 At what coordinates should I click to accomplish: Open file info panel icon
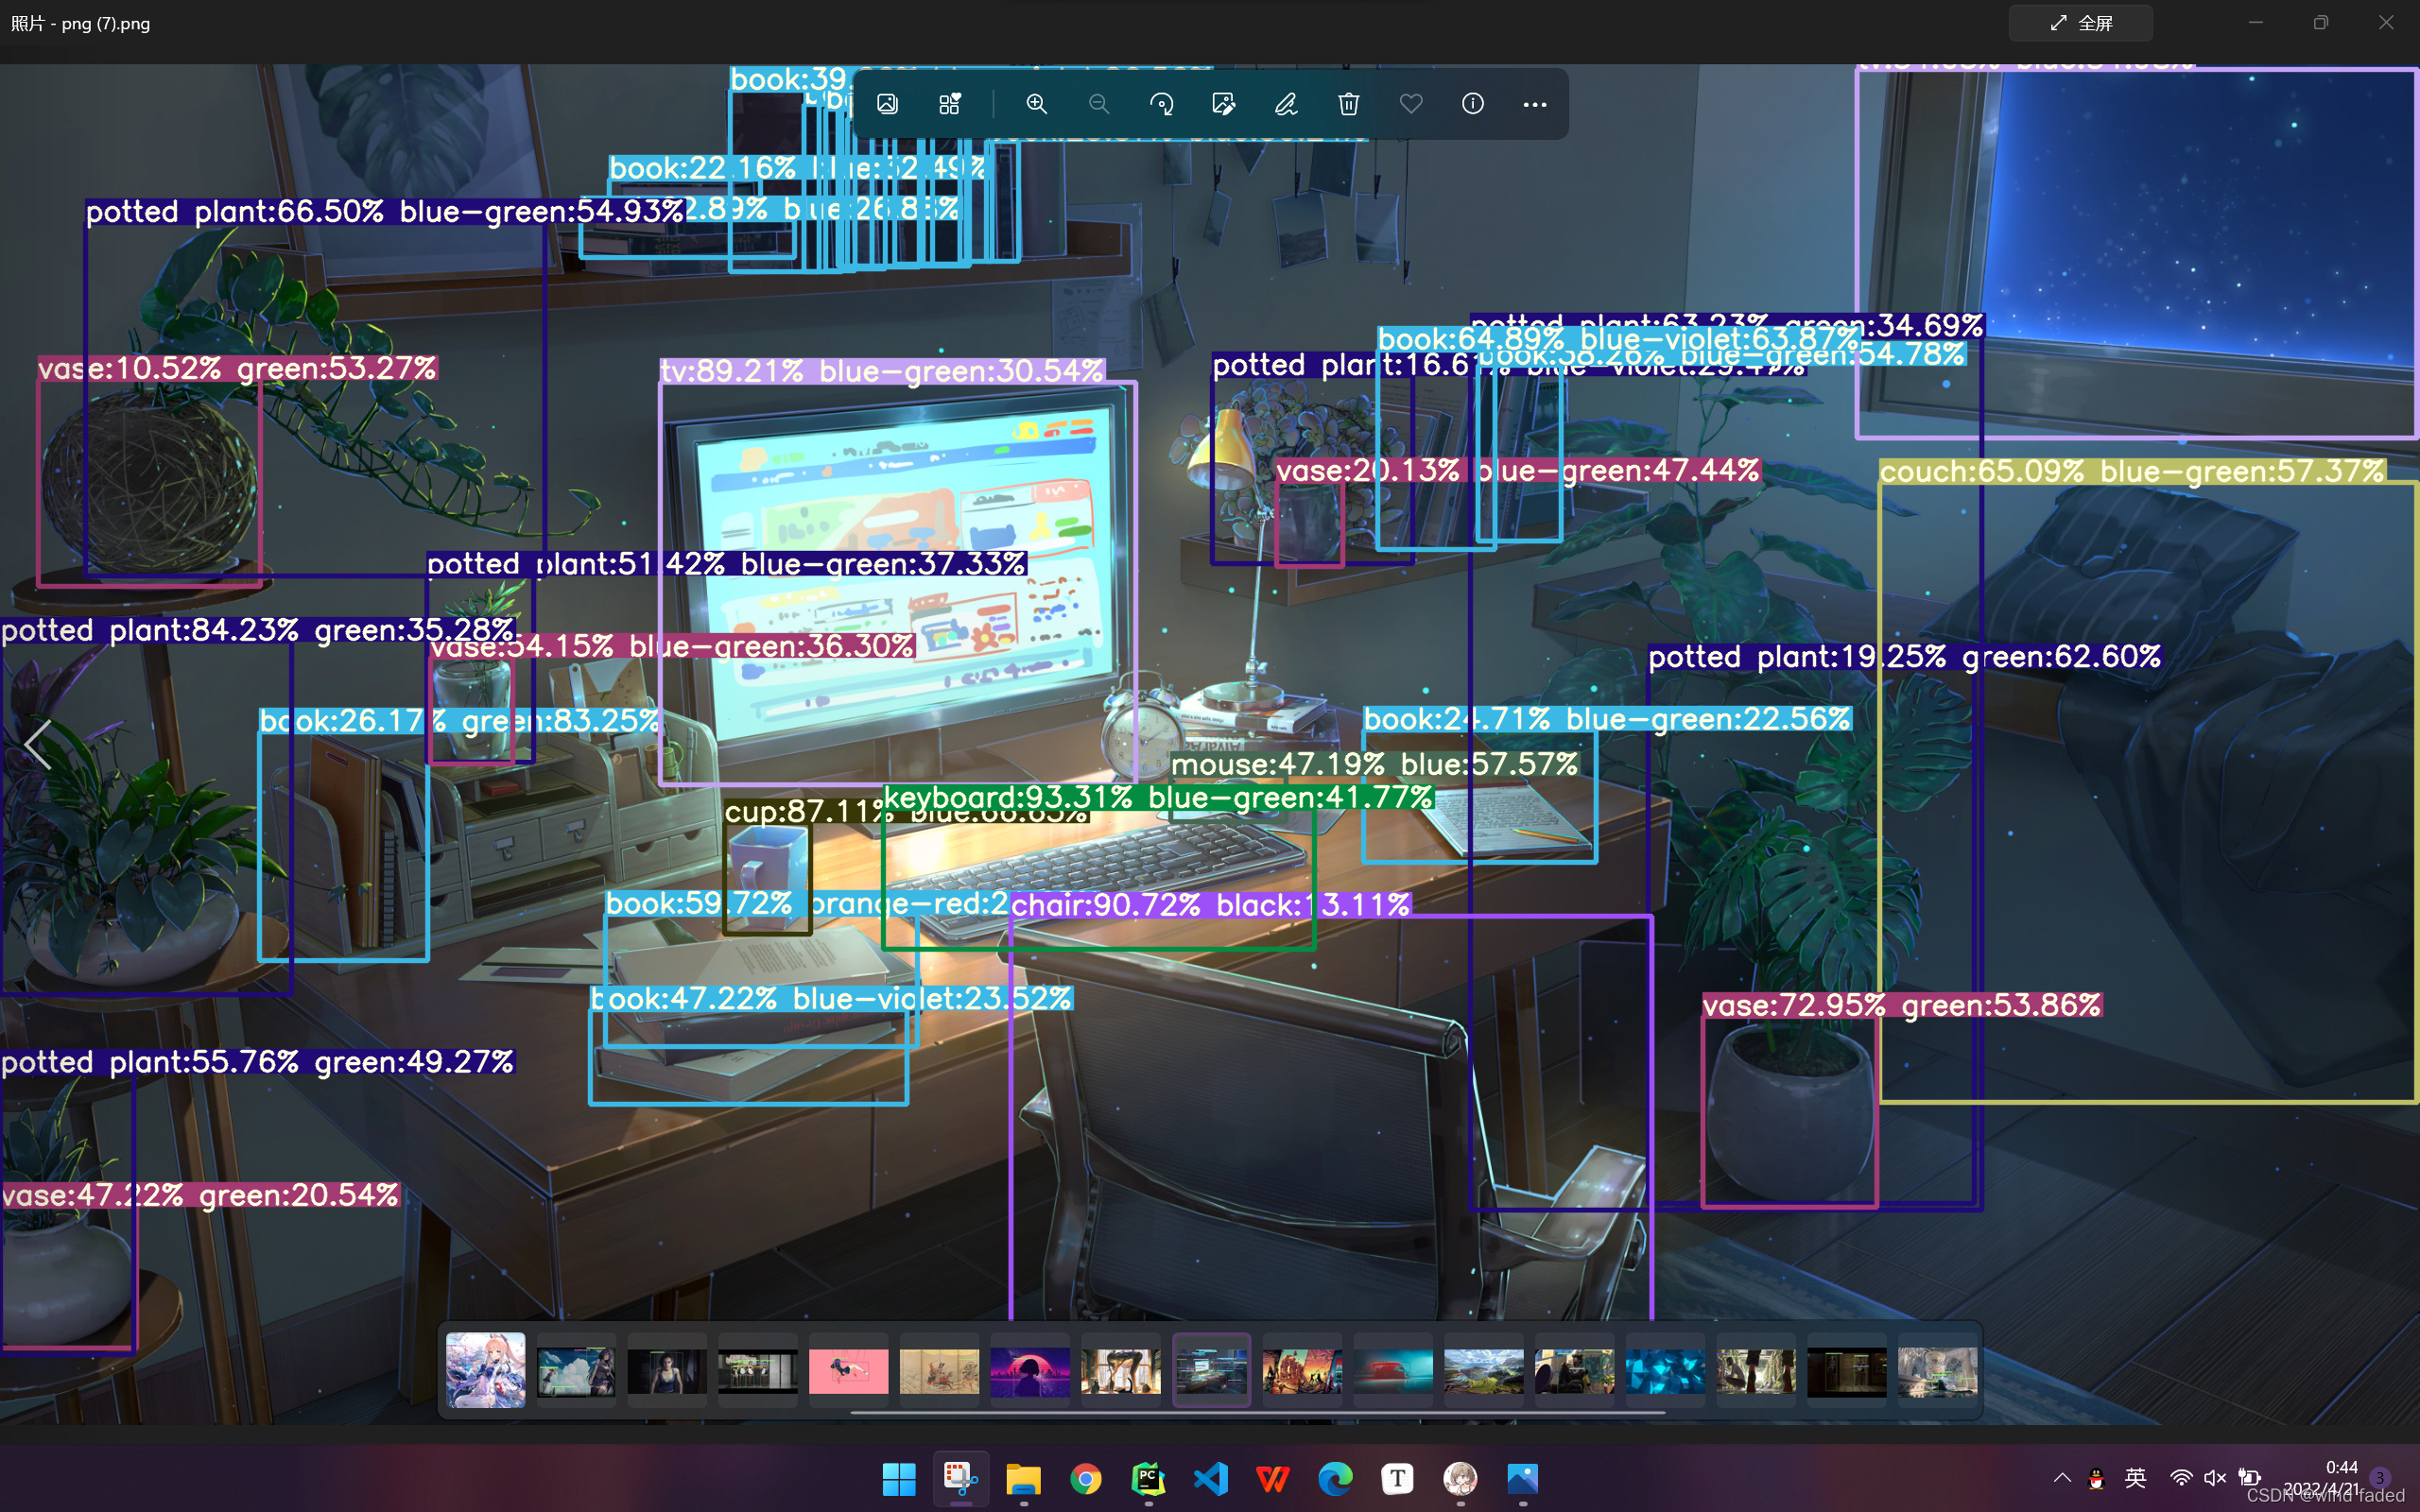(x=1472, y=104)
